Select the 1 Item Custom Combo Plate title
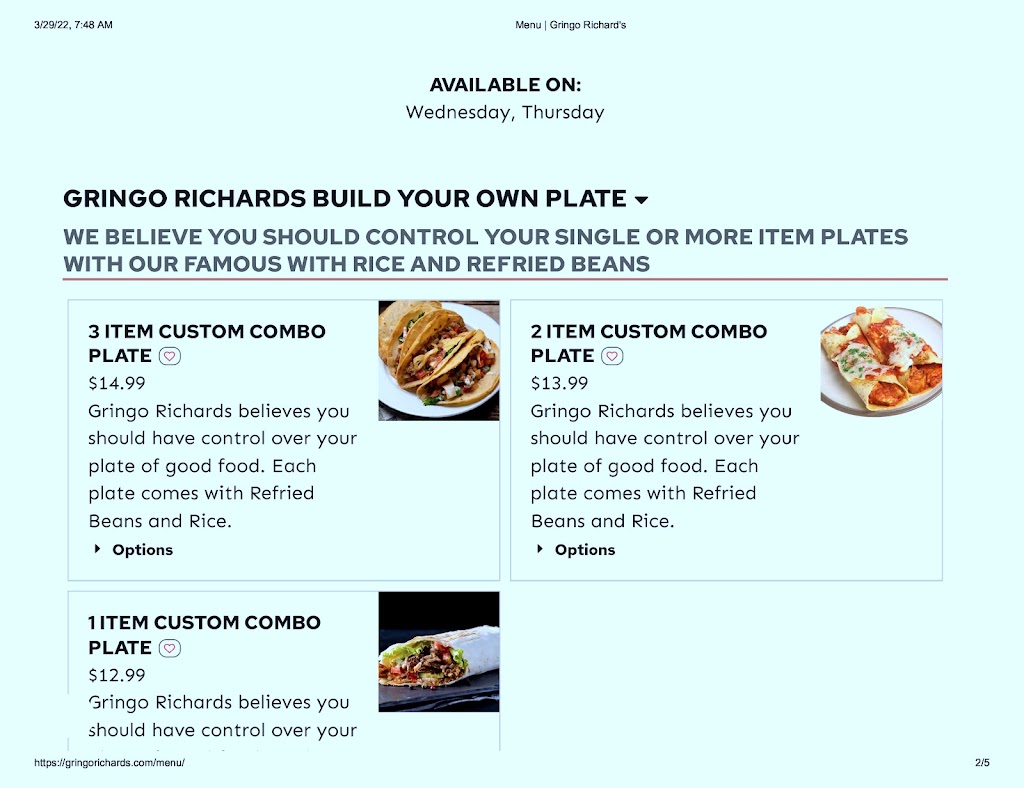 tap(204, 635)
